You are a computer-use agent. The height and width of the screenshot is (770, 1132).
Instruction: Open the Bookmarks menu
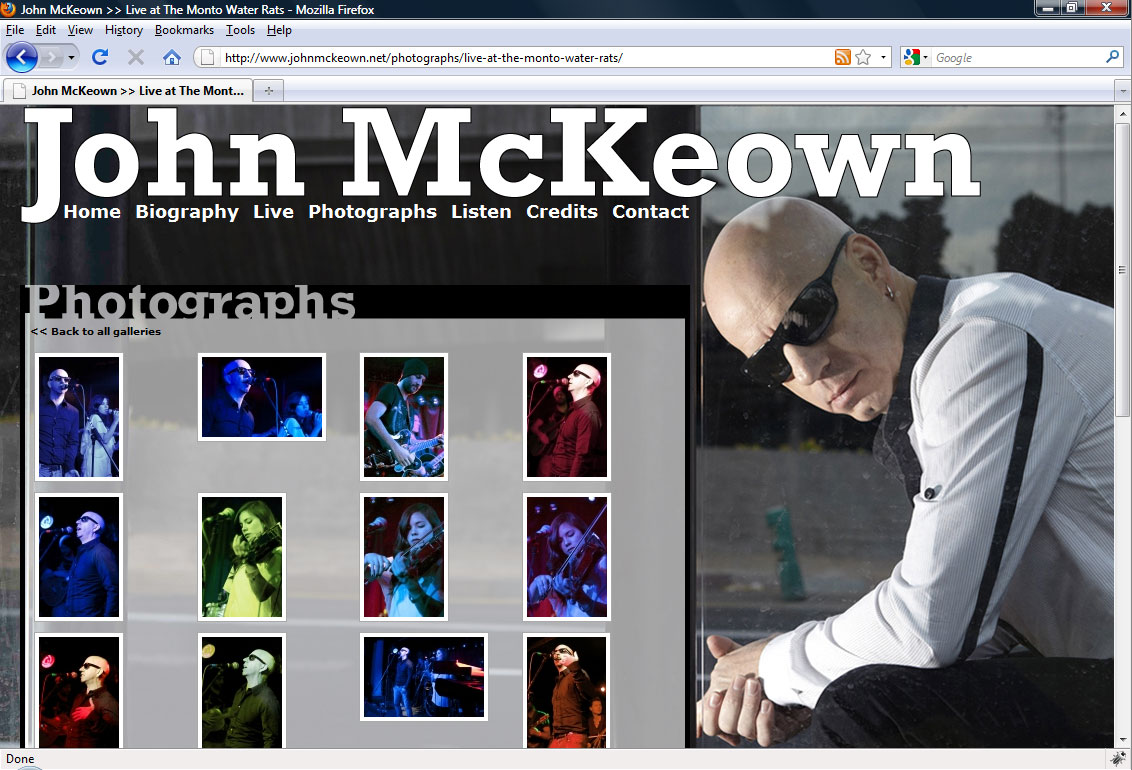coord(184,30)
